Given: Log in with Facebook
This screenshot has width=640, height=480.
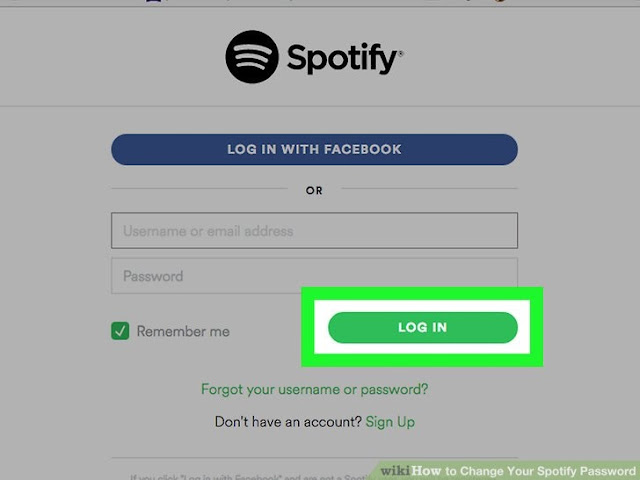Looking at the screenshot, I should click(314, 149).
